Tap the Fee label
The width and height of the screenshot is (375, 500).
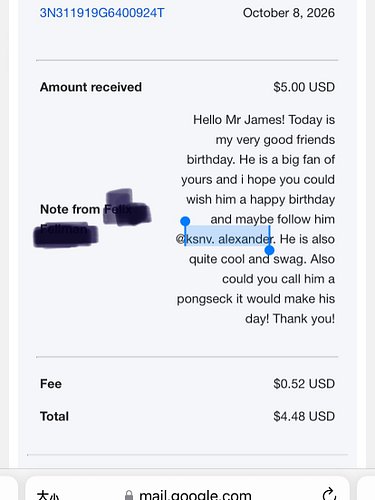(51, 384)
